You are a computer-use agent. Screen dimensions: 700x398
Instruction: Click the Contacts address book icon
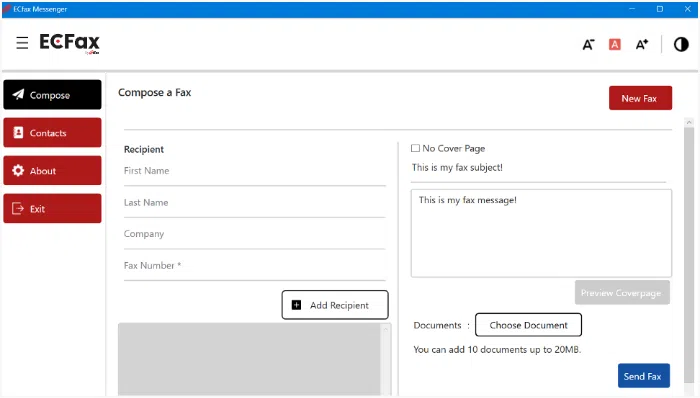(18, 133)
